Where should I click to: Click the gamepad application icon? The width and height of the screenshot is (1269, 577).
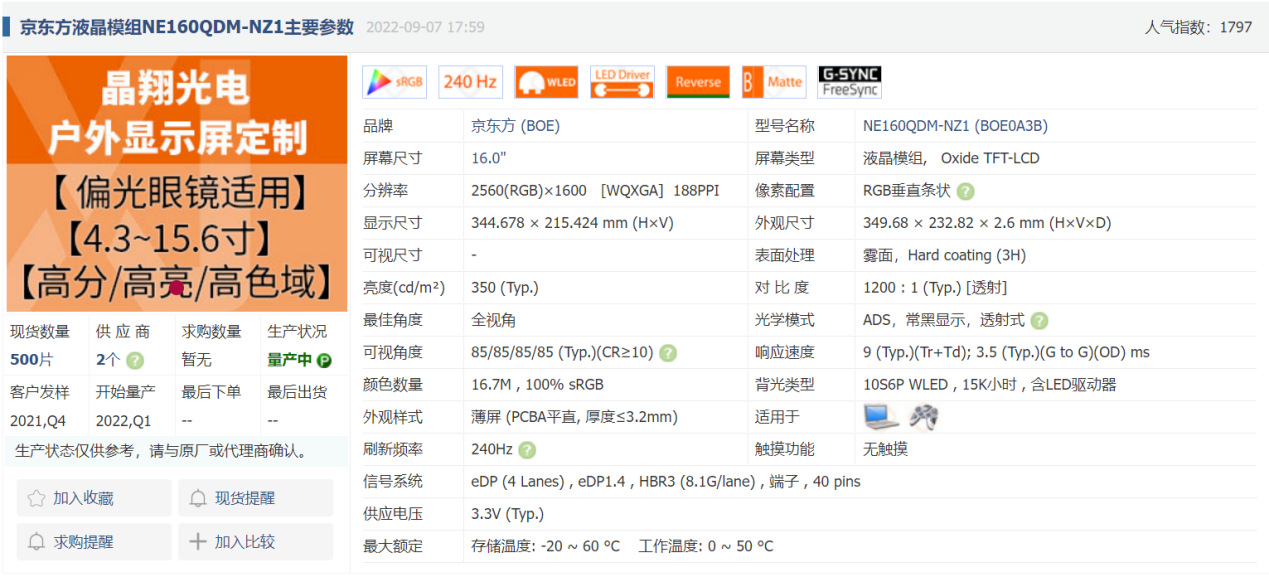pos(923,417)
